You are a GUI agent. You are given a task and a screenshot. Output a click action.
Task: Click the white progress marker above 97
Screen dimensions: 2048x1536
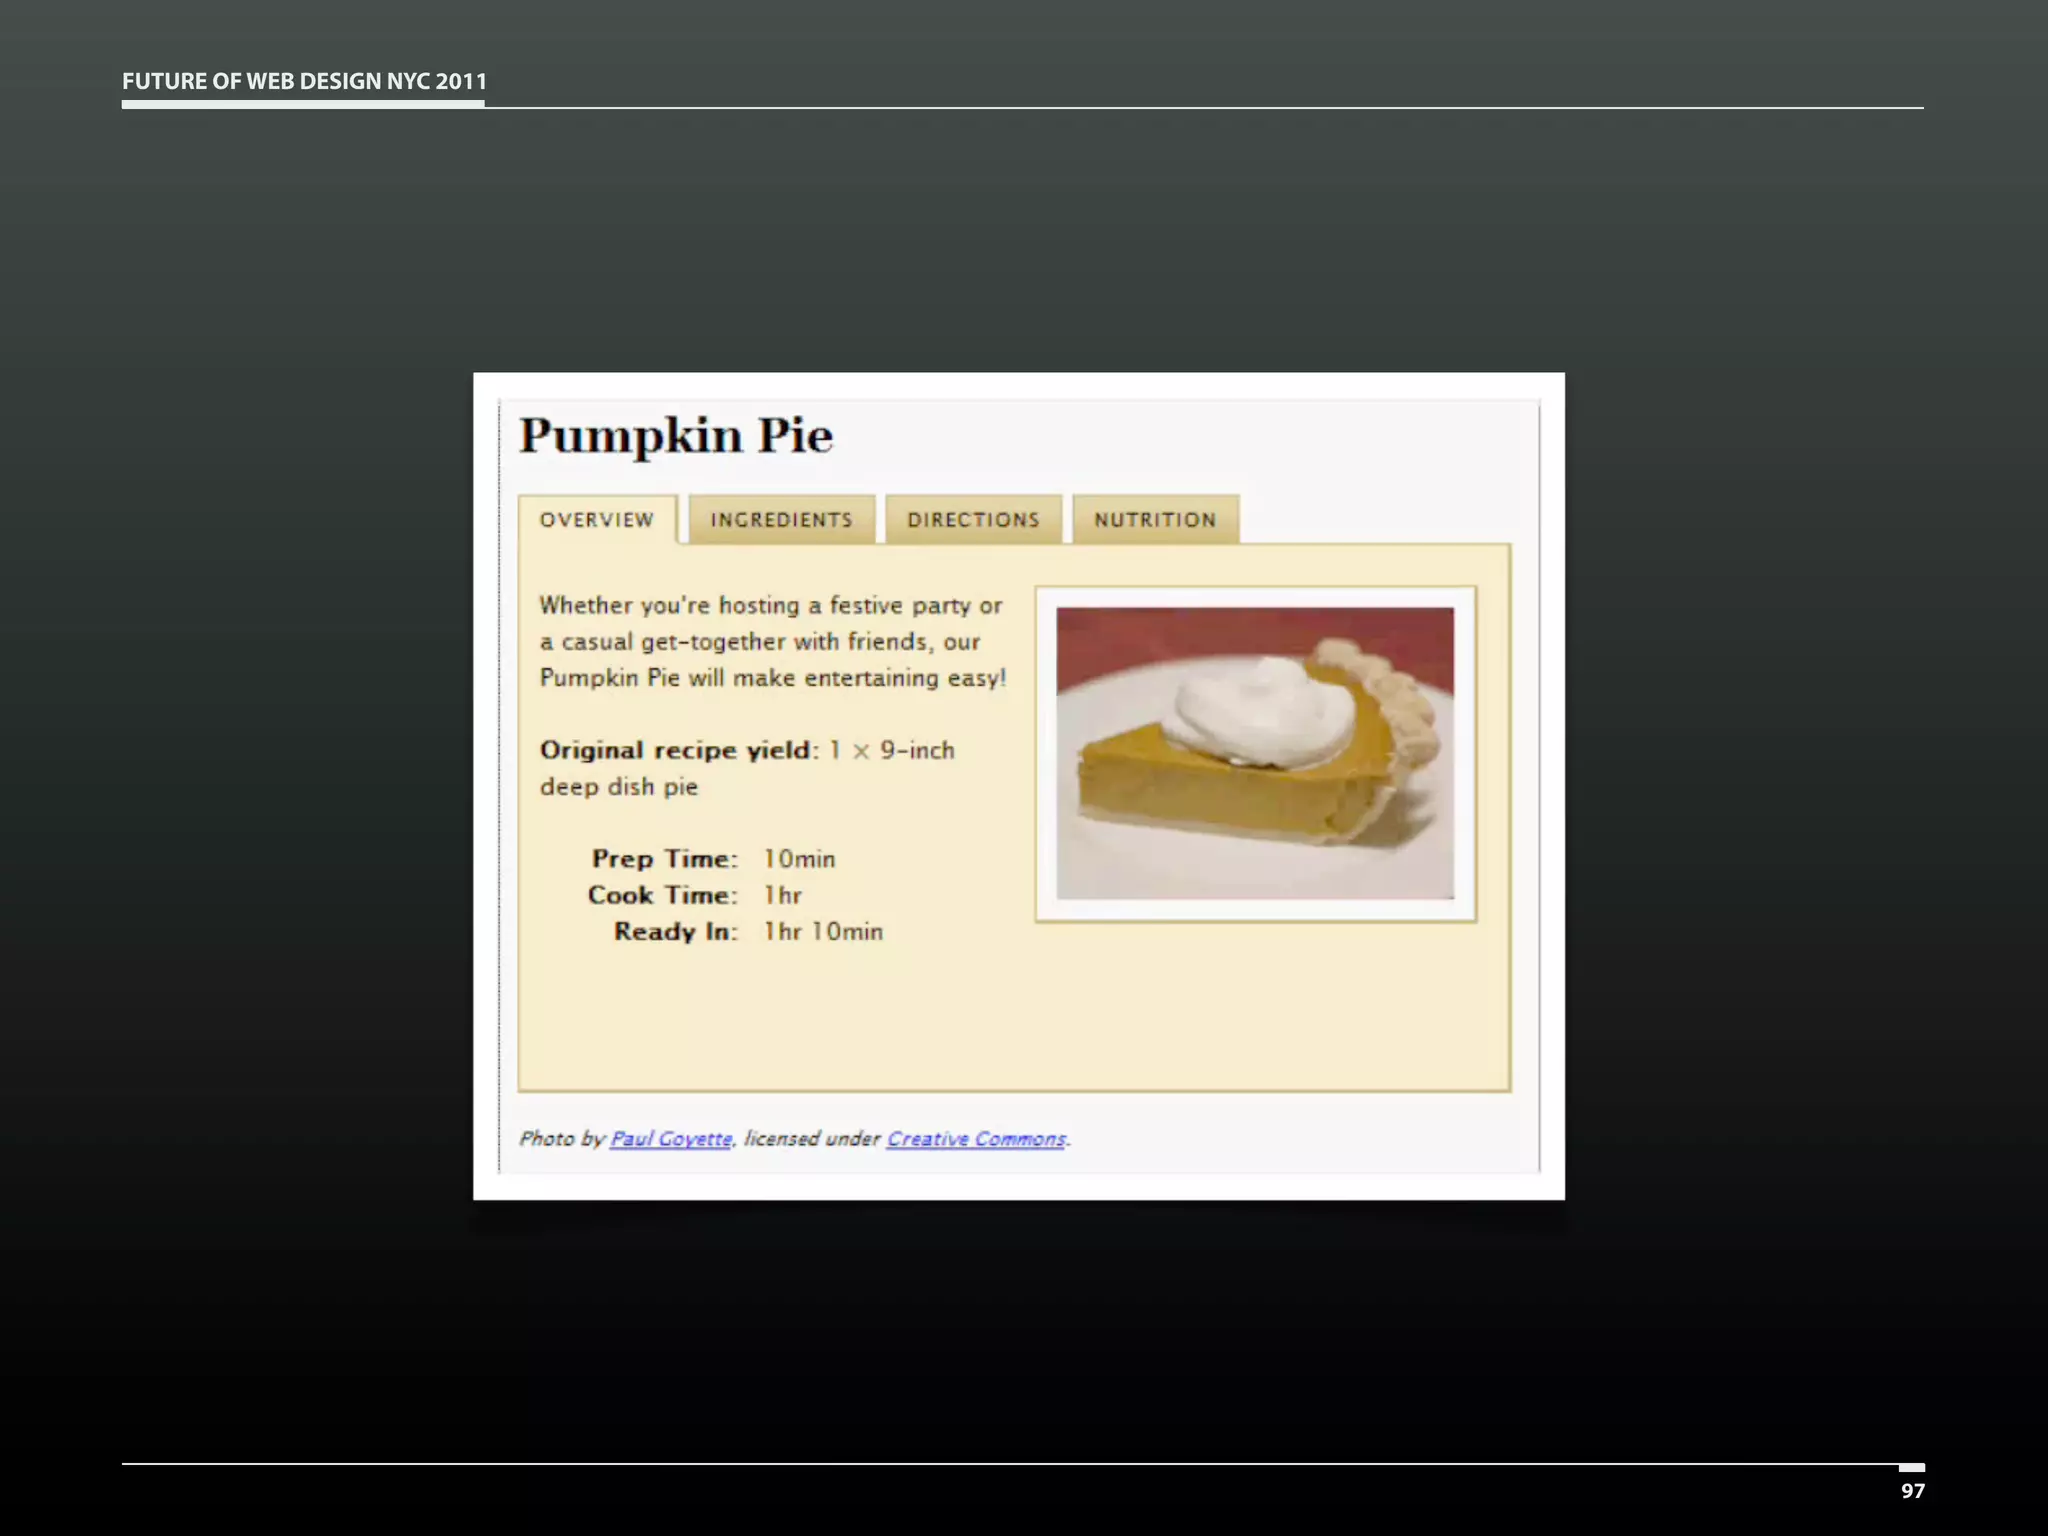click(x=1911, y=1468)
